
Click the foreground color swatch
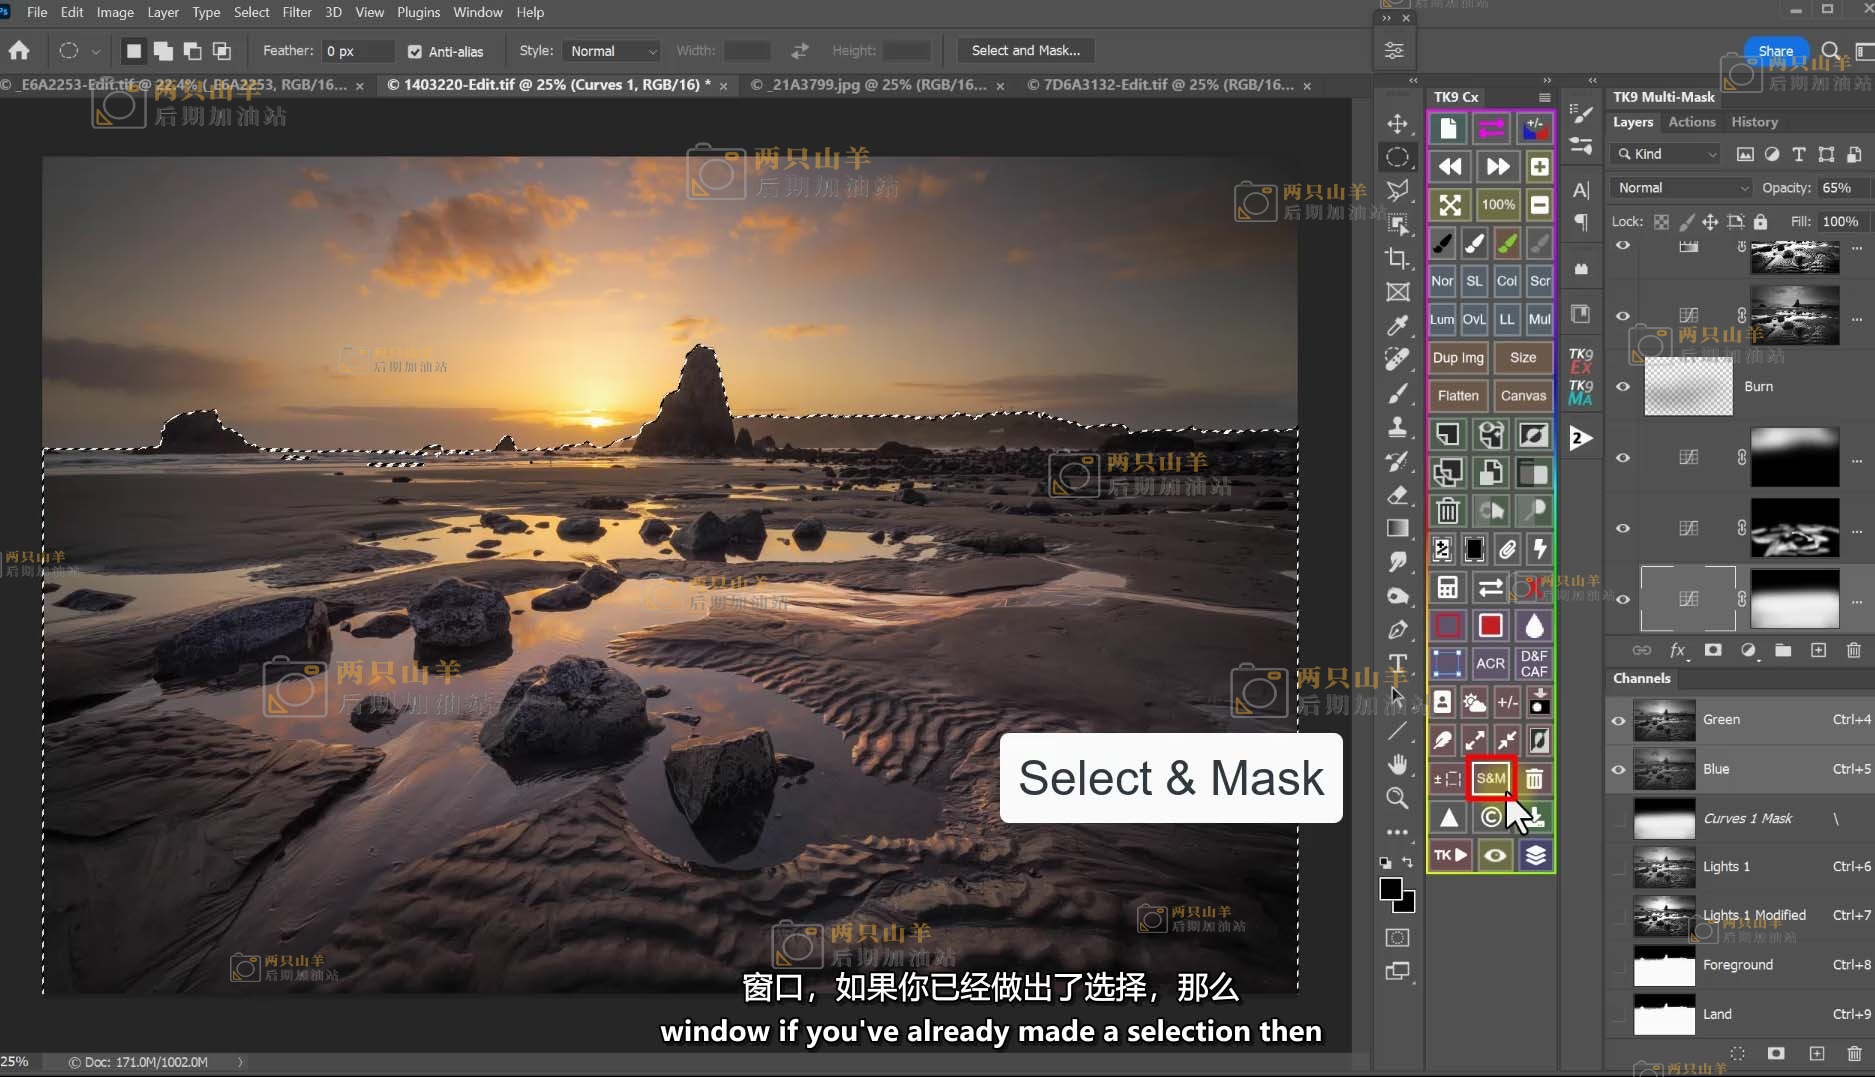point(1390,889)
